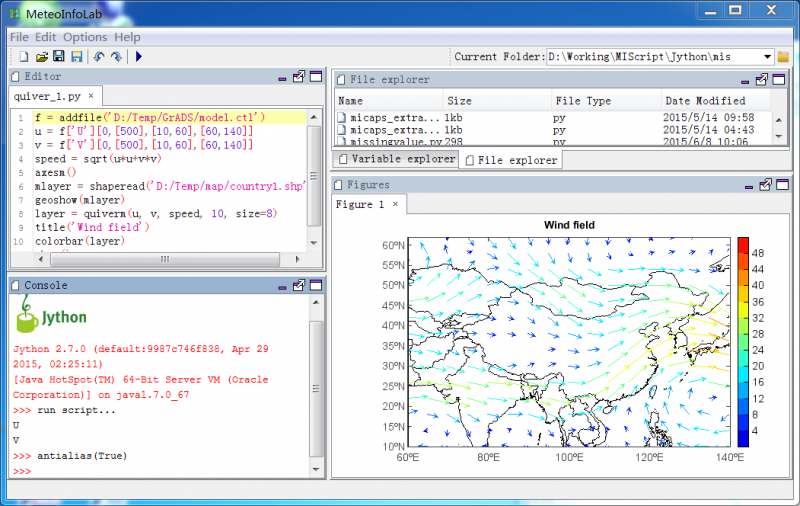Expand the Current Folder path dropdown
800x506 pixels.
[767, 57]
